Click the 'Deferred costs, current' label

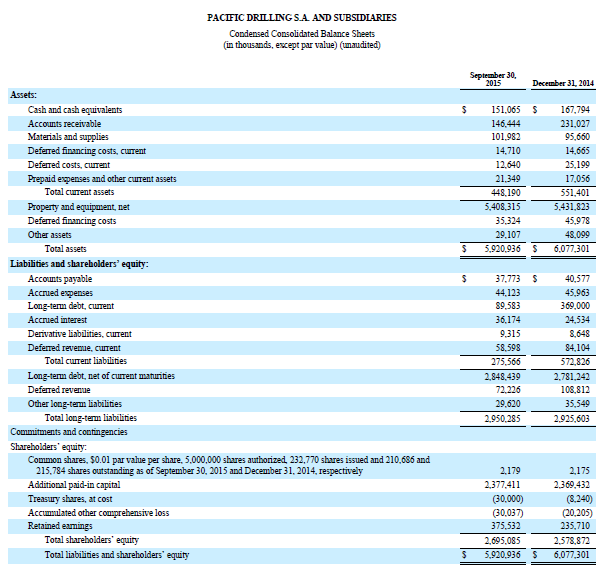(x=68, y=165)
